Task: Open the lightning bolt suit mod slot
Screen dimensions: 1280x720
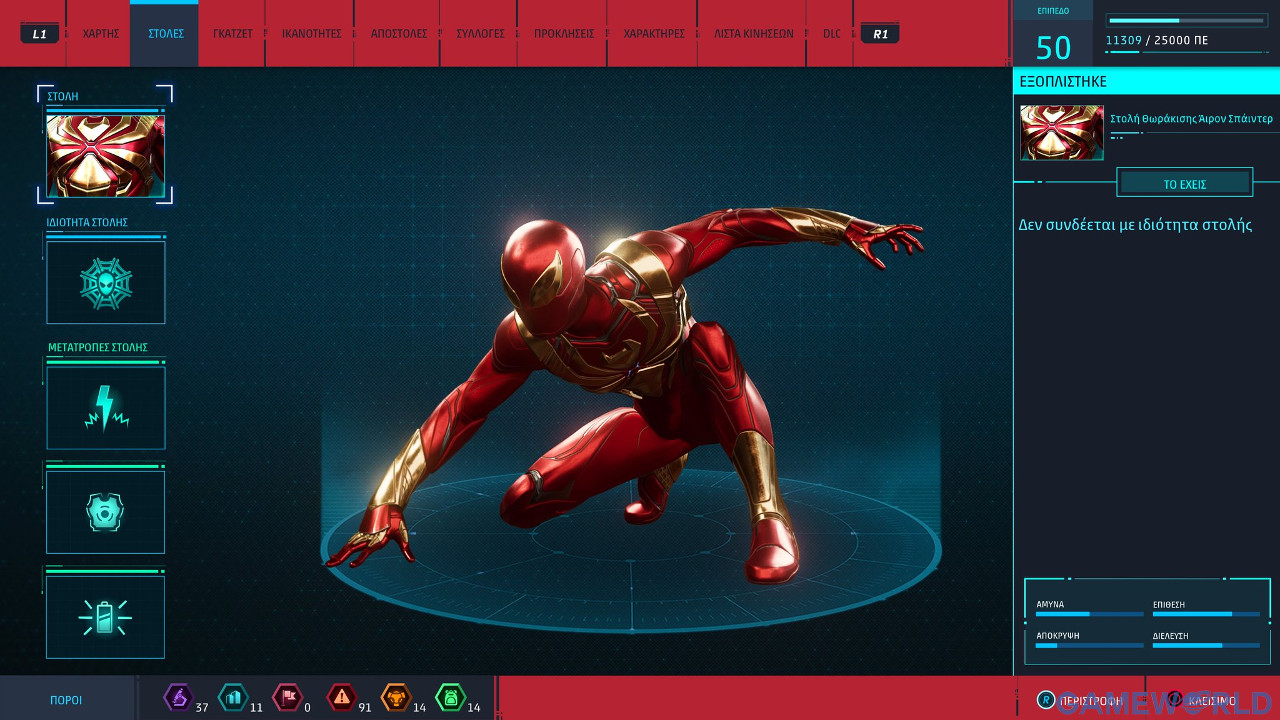Action: coord(105,408)
